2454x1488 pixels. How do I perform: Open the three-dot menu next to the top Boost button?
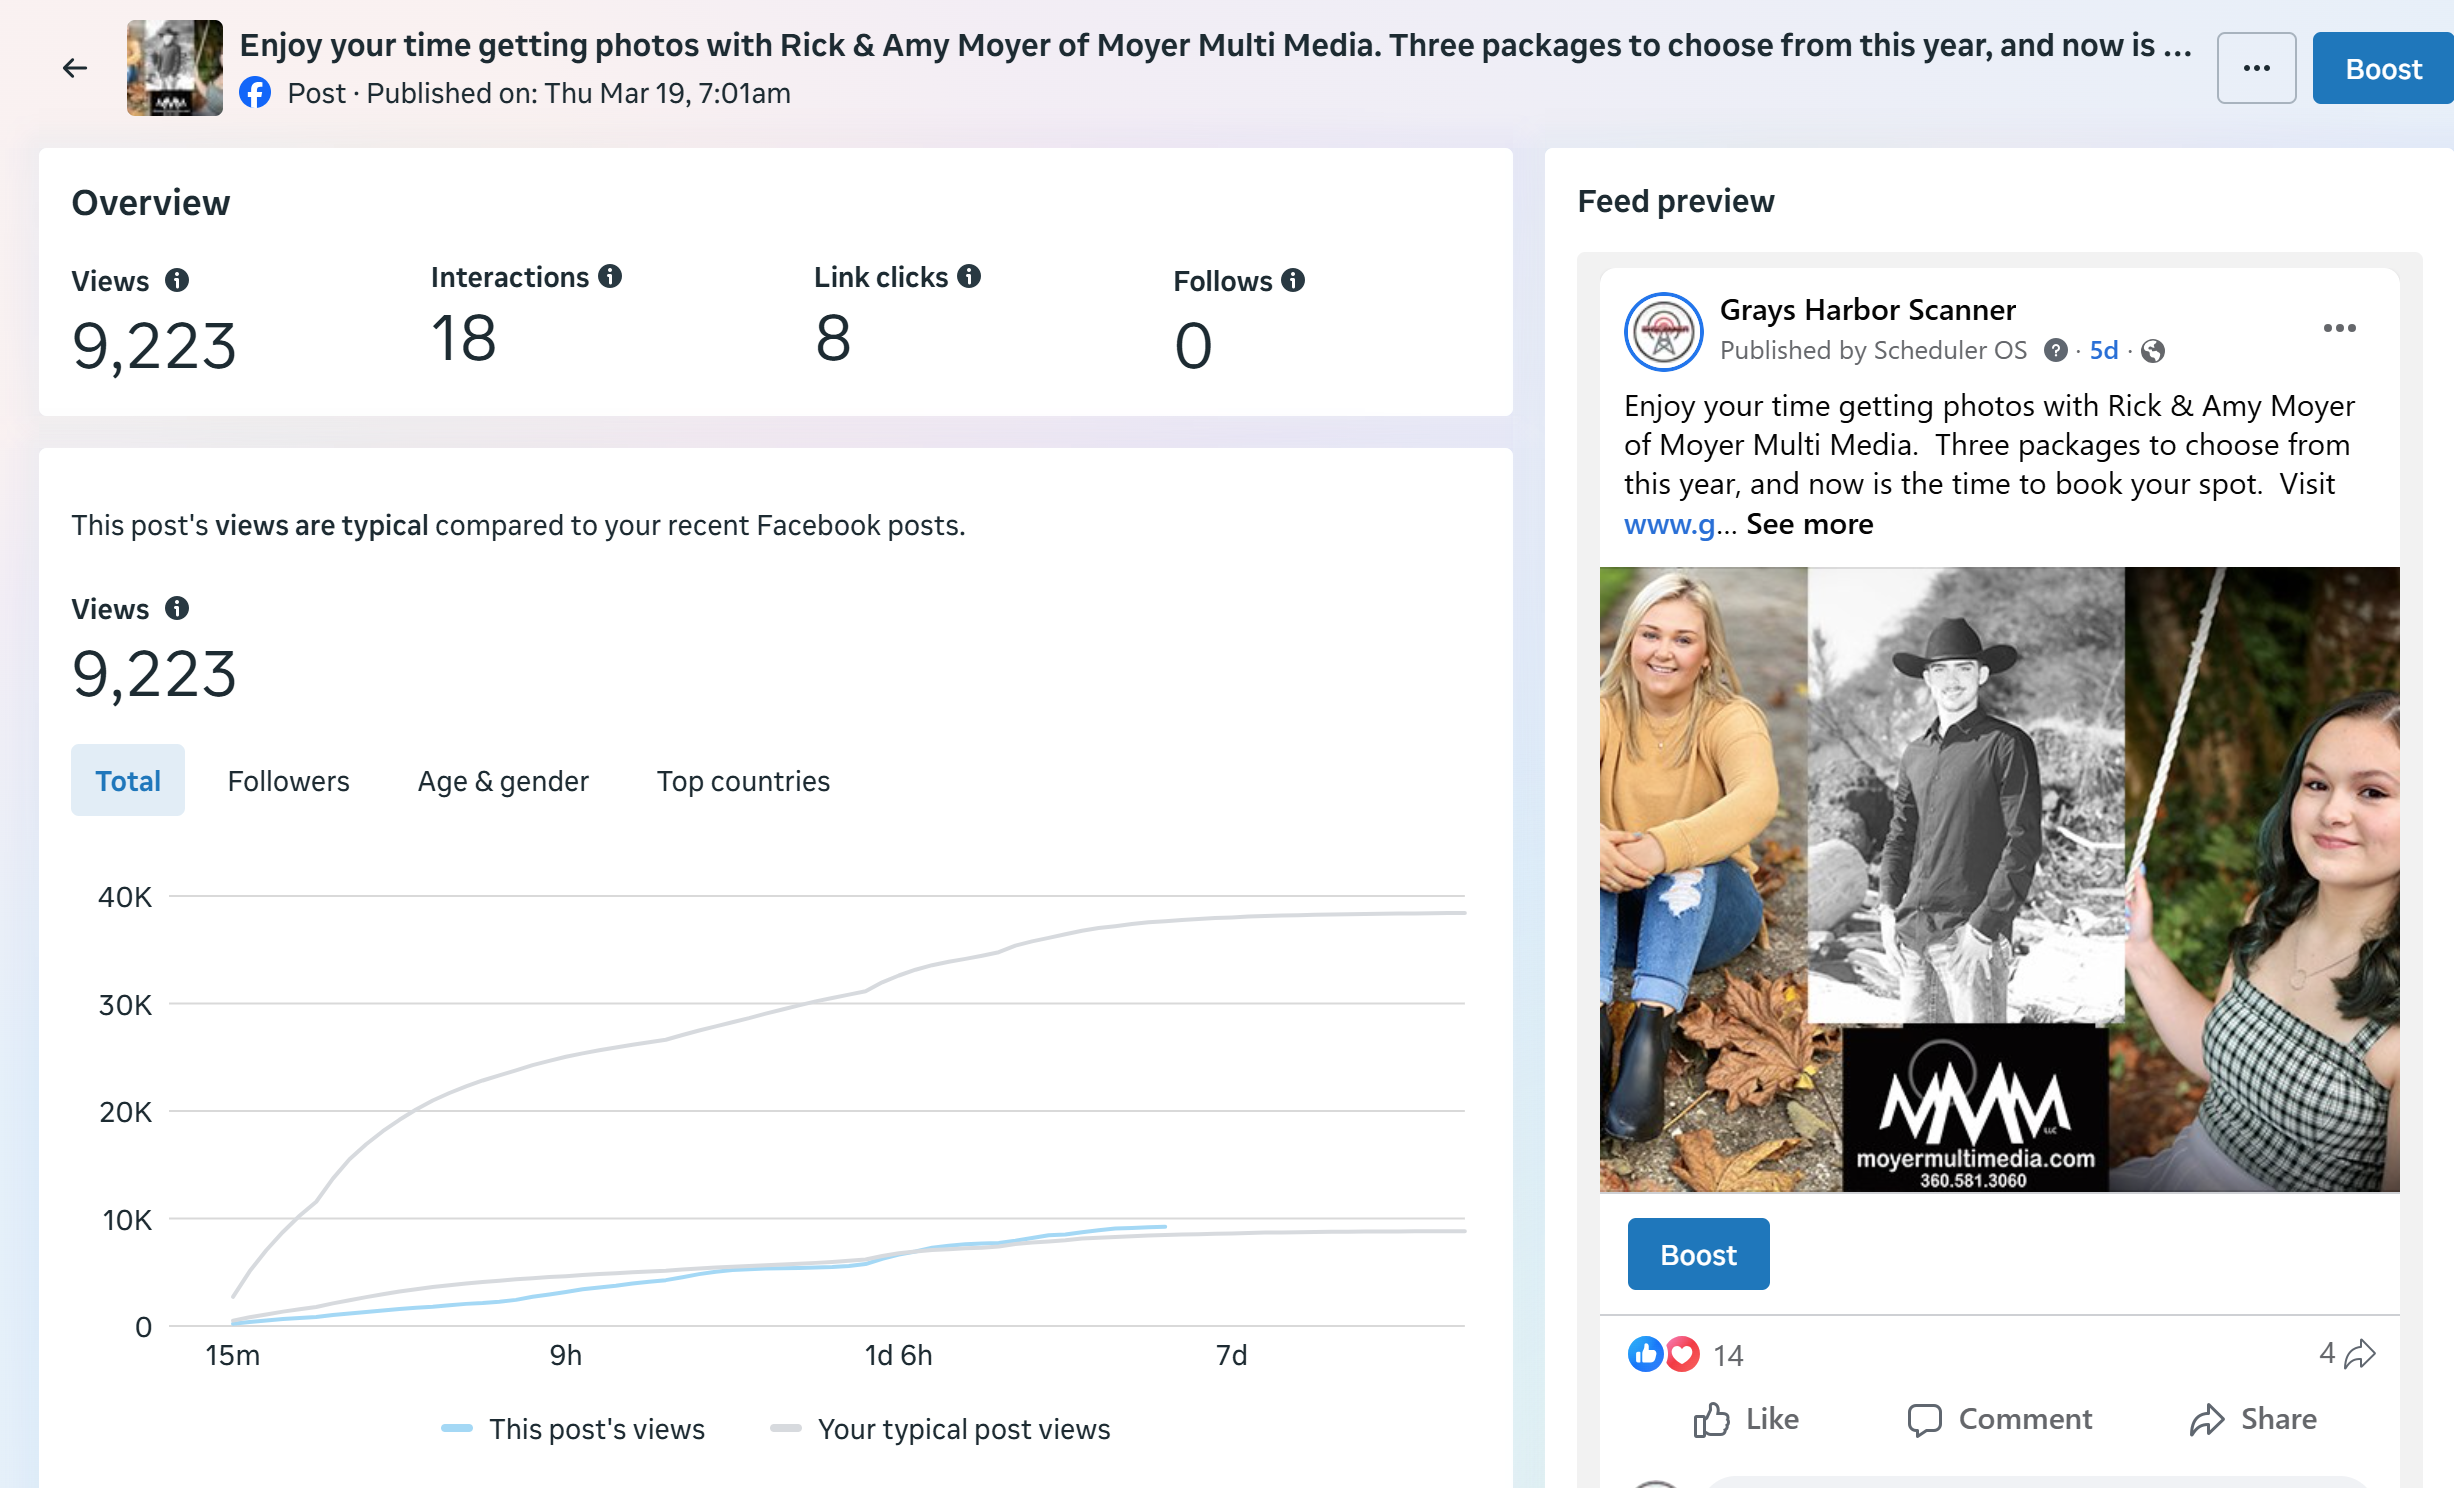[x=2256, y=68]
